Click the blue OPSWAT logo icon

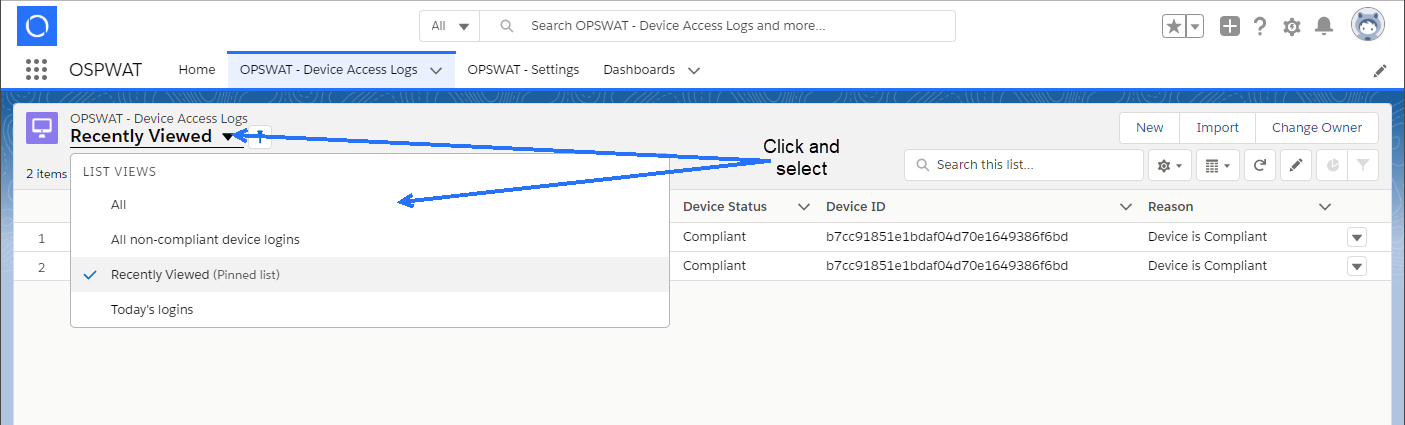[37, 26]
